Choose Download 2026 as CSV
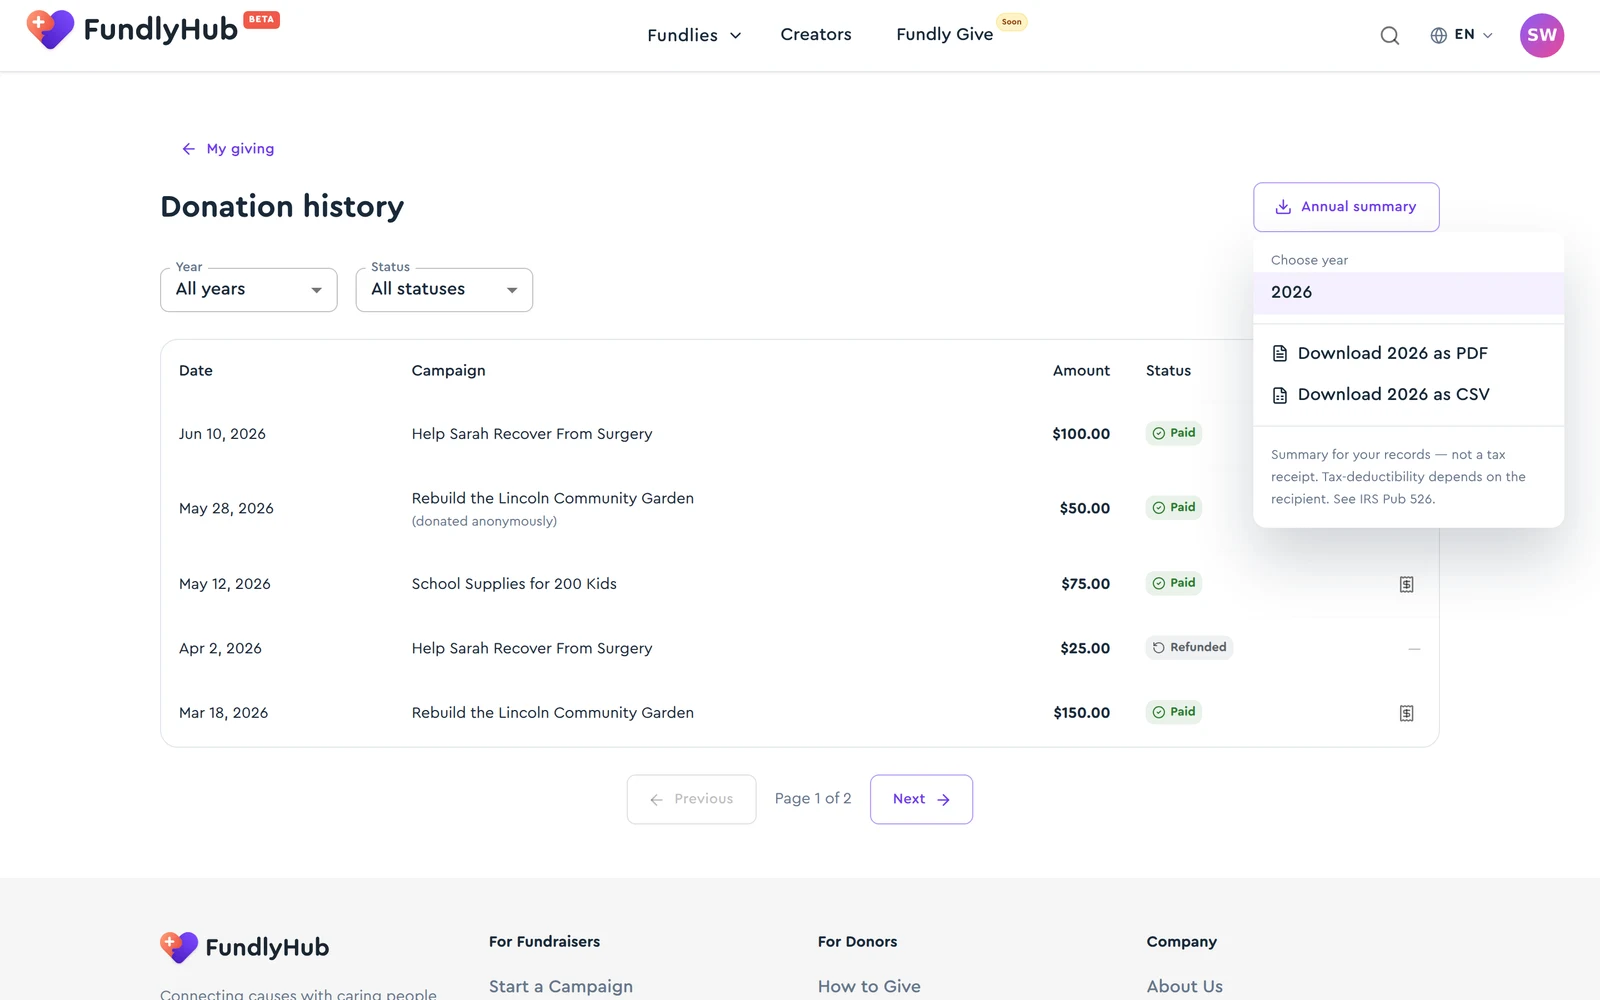This screenshot has width=1600, height=1000. pos(1408,395)
